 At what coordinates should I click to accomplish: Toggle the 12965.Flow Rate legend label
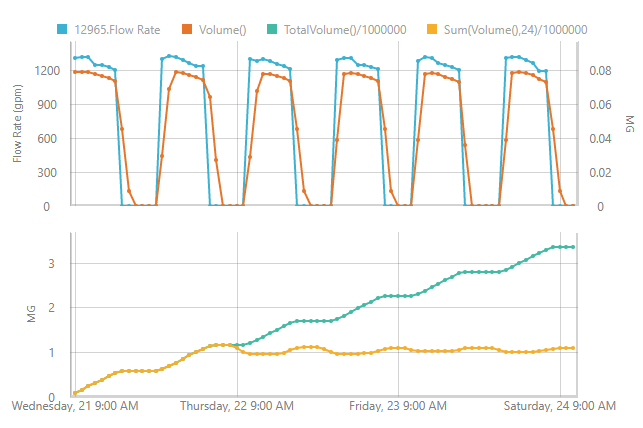click(x=117, y=30)
